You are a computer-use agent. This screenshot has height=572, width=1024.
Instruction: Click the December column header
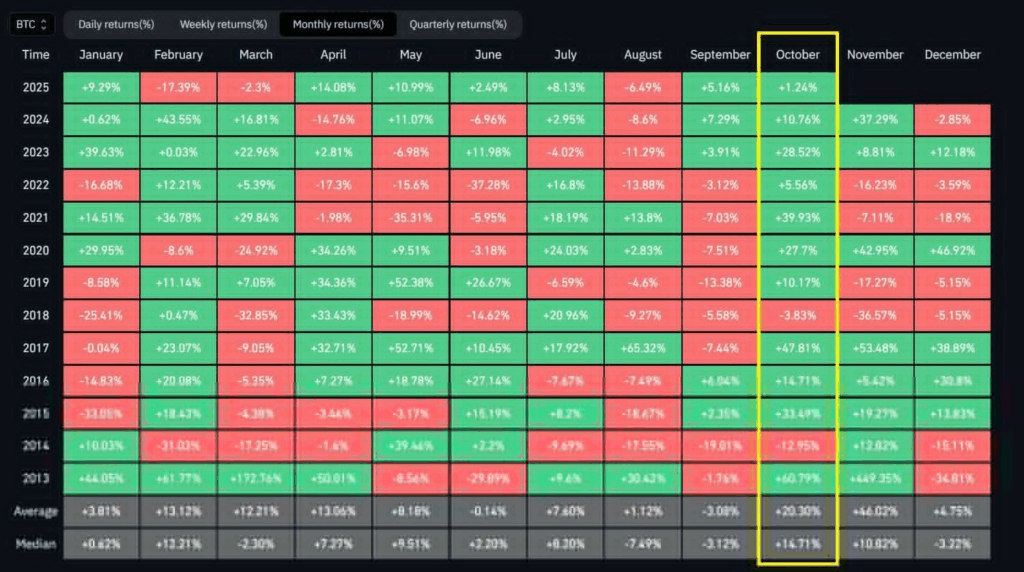pos(952,55)
